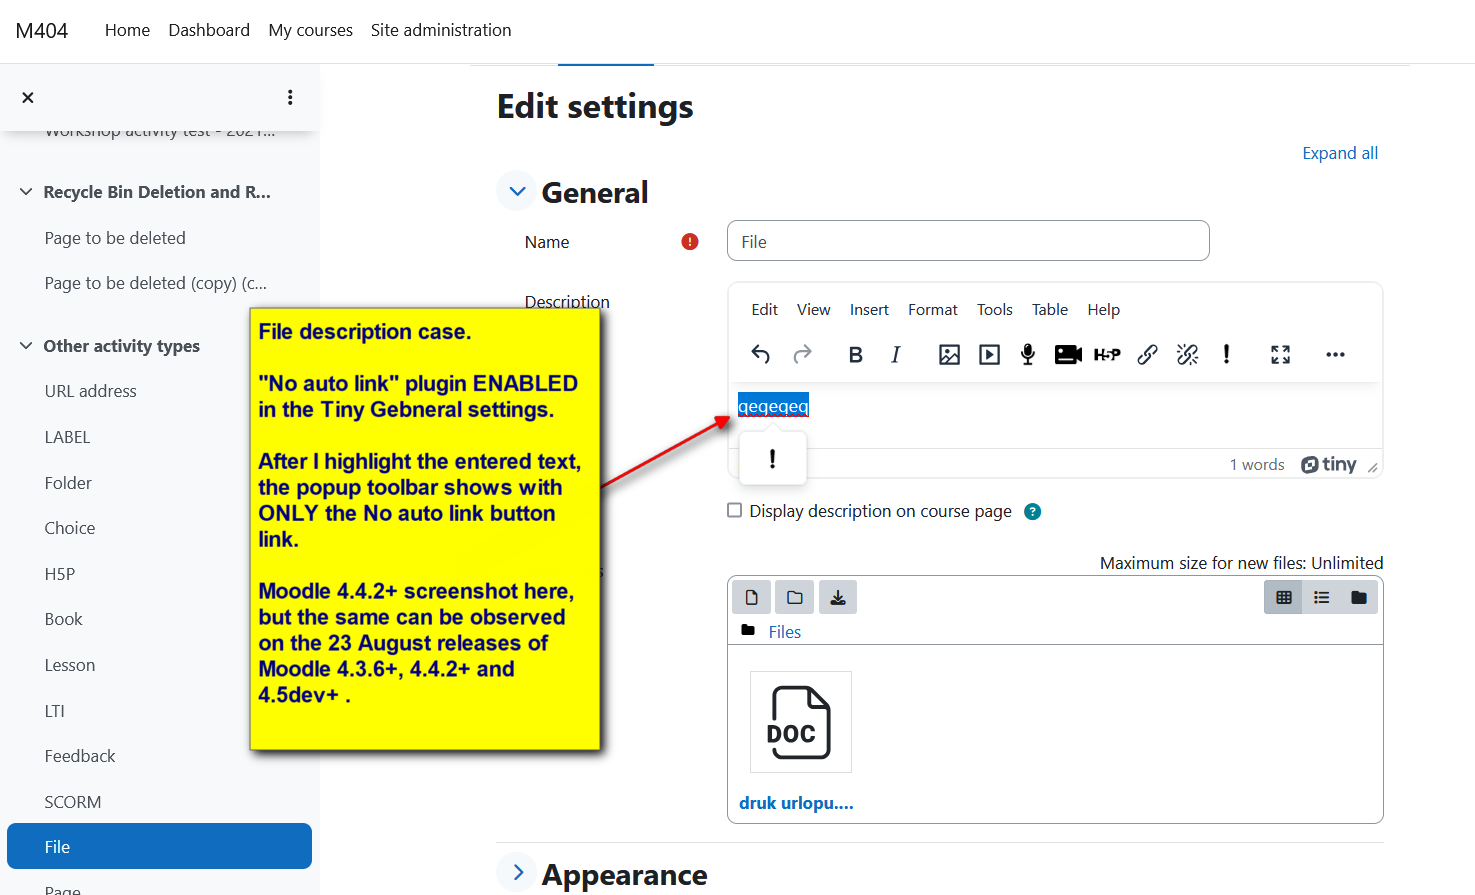The height and width of the screenshot is (895, 1475).
Task: Collapse the General section
Action: click(517, 191)
